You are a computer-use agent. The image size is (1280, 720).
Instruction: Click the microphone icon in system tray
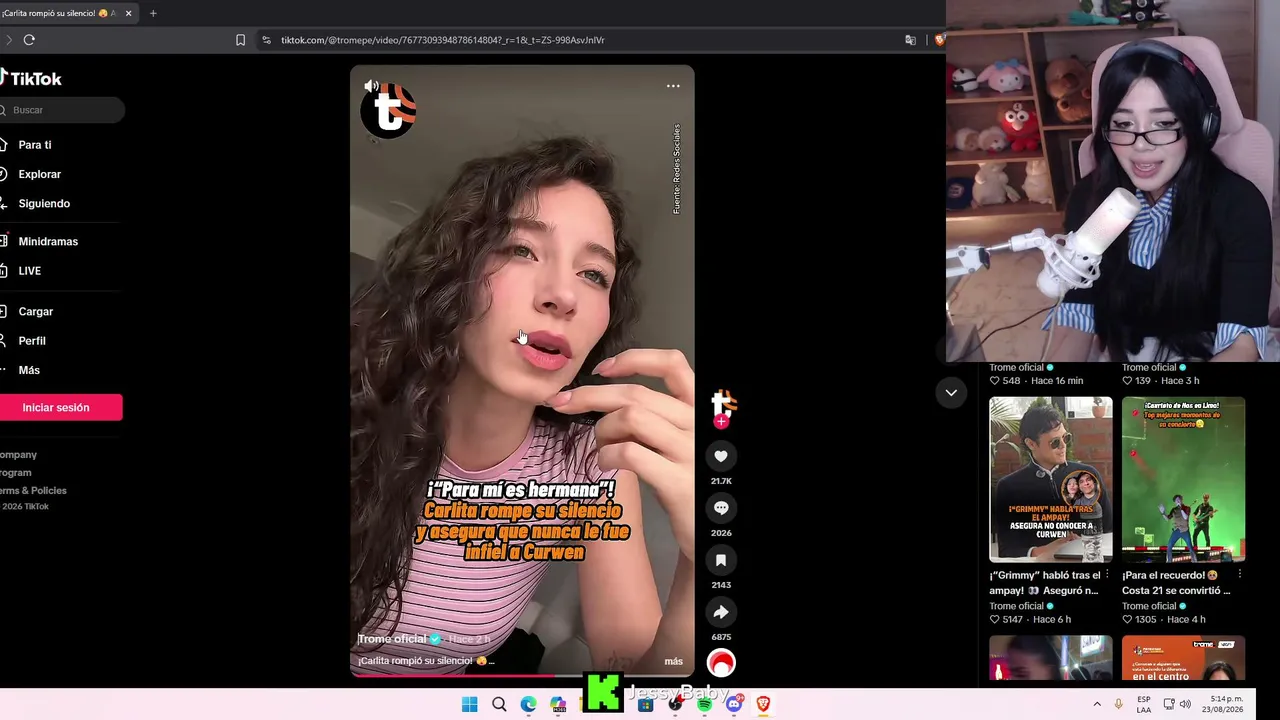click(x=1119, y=704)
